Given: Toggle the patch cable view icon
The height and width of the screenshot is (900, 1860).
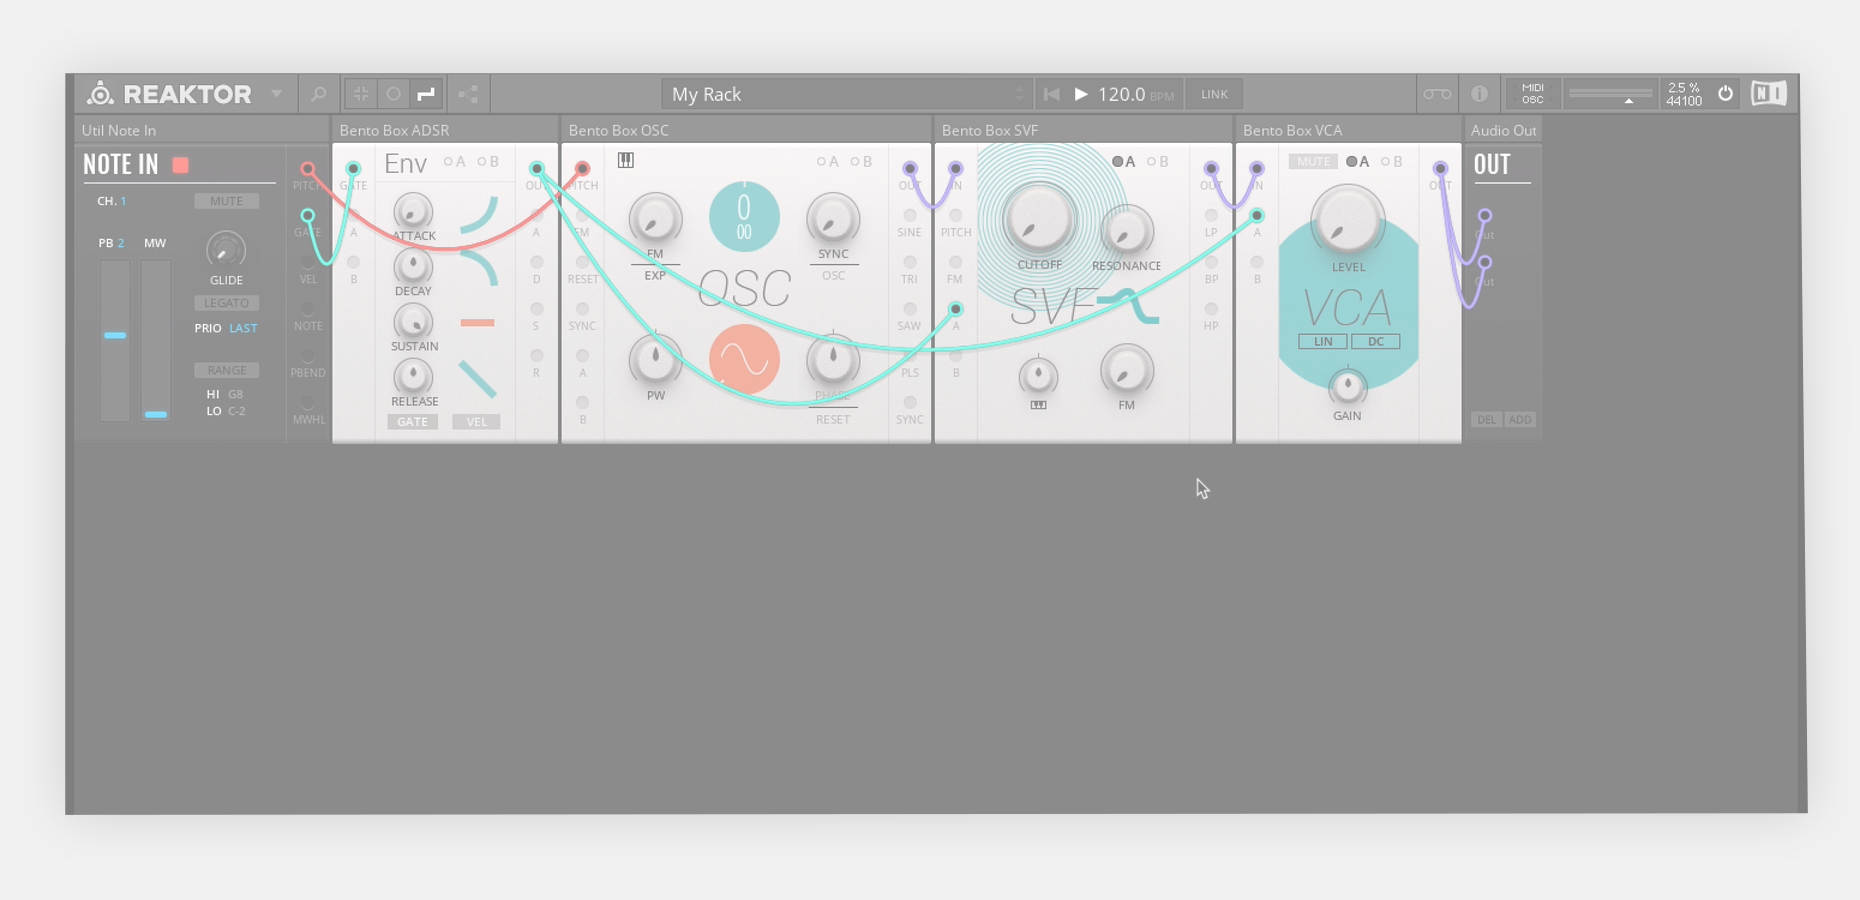Looking at the screenshot, I should [426, 94].
